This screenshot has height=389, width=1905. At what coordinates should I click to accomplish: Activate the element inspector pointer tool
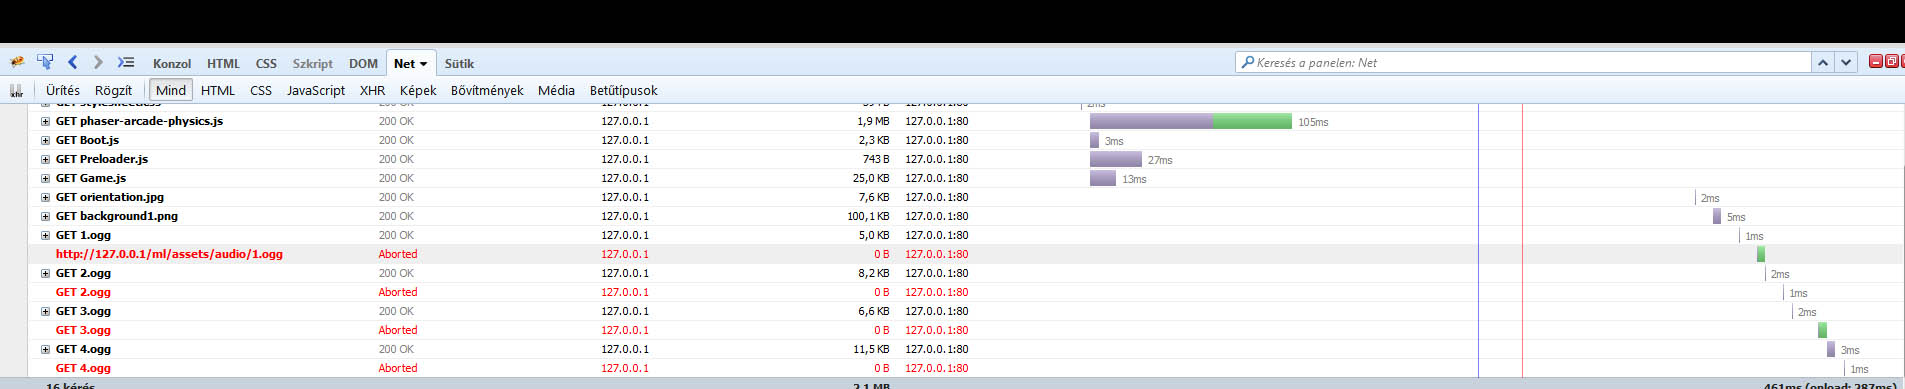tap(45, 62)
